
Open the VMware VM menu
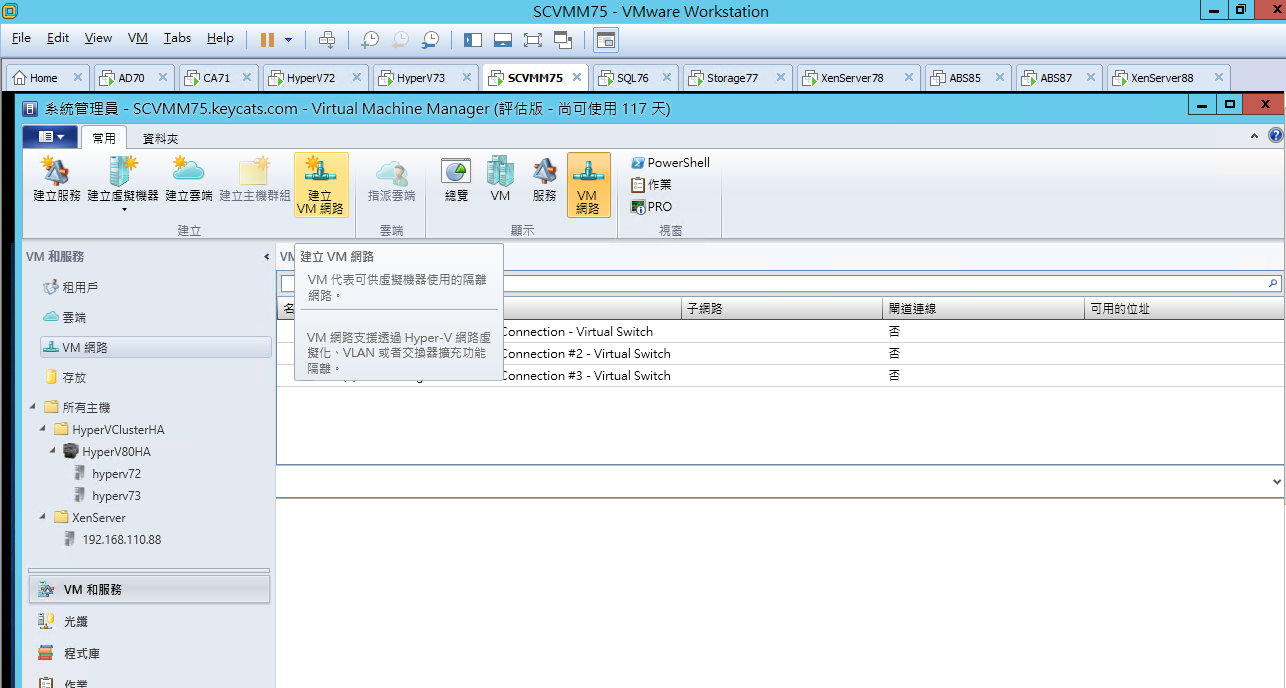pos(138,38)
